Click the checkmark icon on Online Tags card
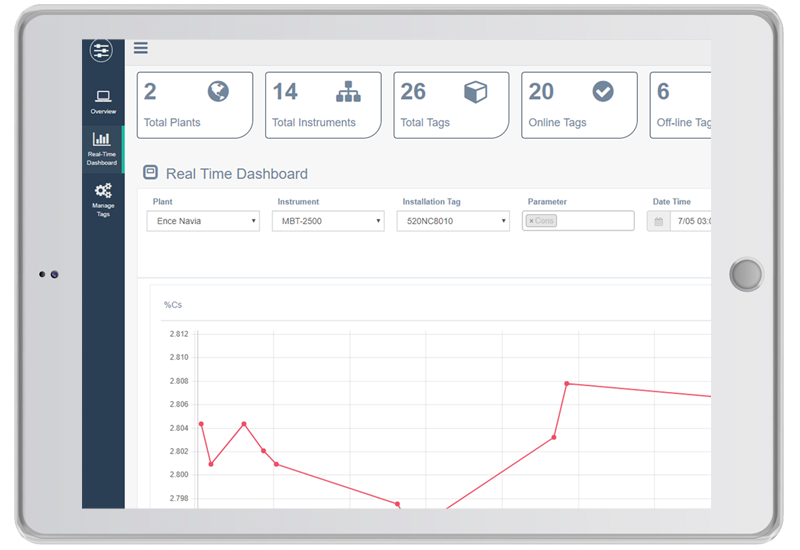Image resolution: width=800 pixels, height=550 pixels. (x=603, y=92)
